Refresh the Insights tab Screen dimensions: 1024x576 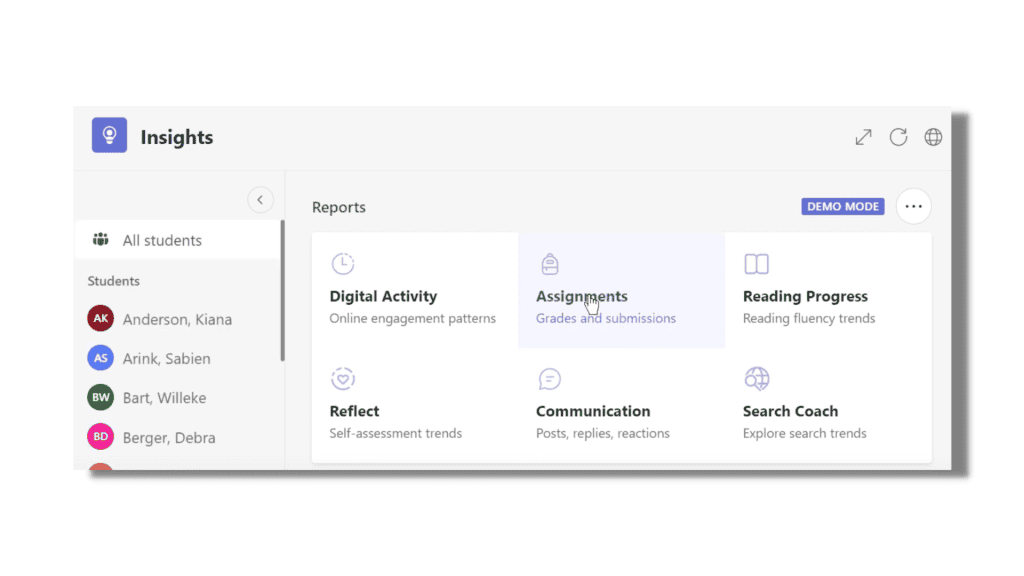899,137
